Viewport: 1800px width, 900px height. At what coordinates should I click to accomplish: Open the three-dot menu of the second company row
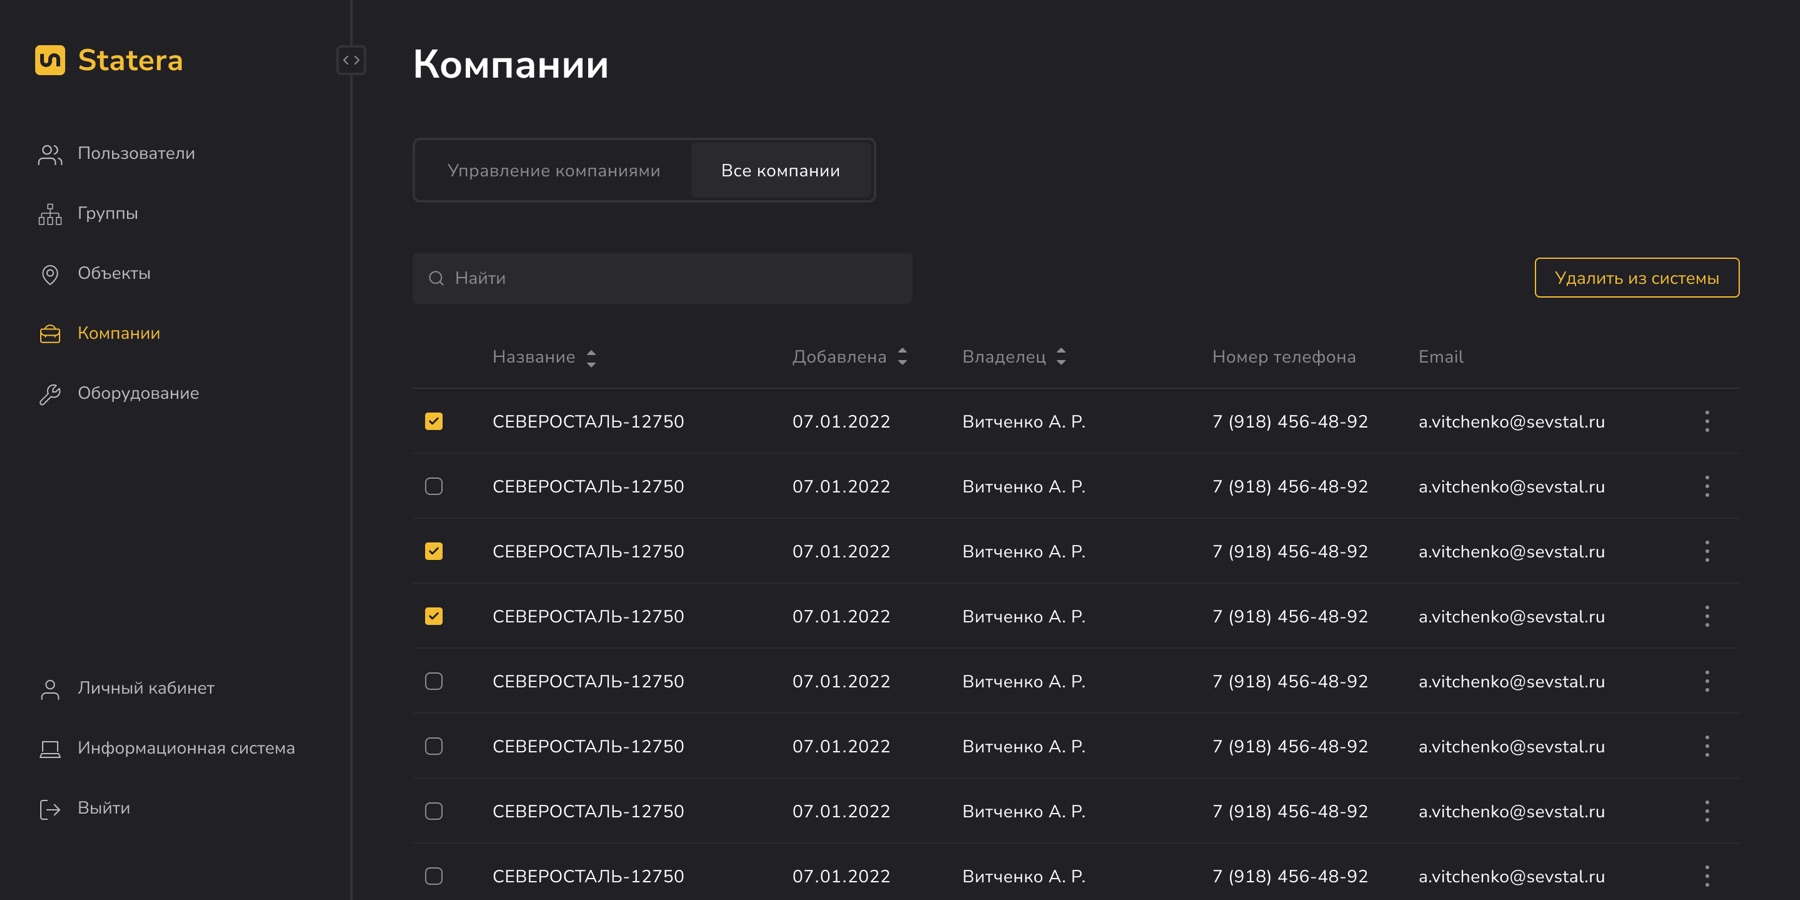pos(1707,486)
